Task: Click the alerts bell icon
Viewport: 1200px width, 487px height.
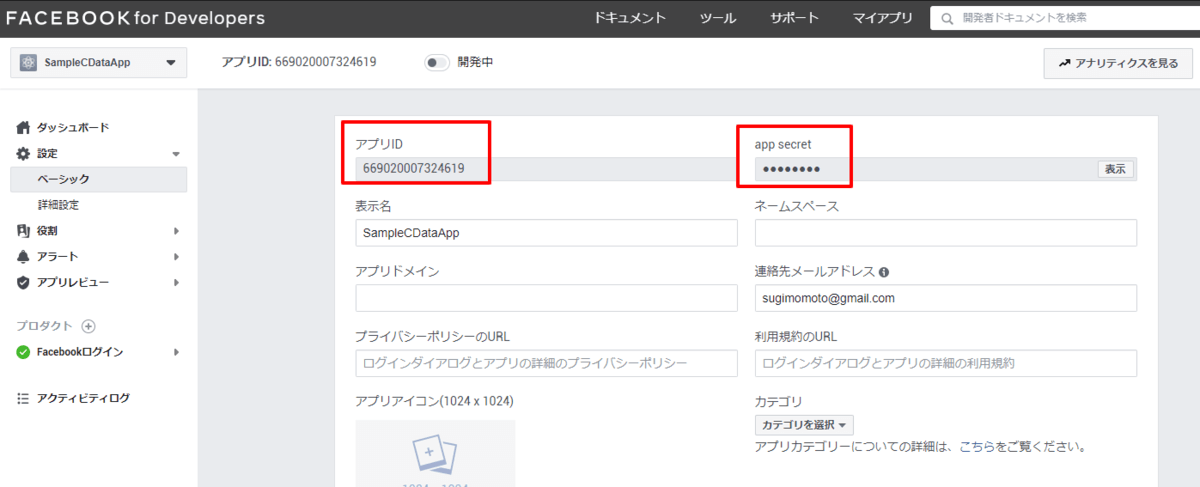Action: point(24,257)
